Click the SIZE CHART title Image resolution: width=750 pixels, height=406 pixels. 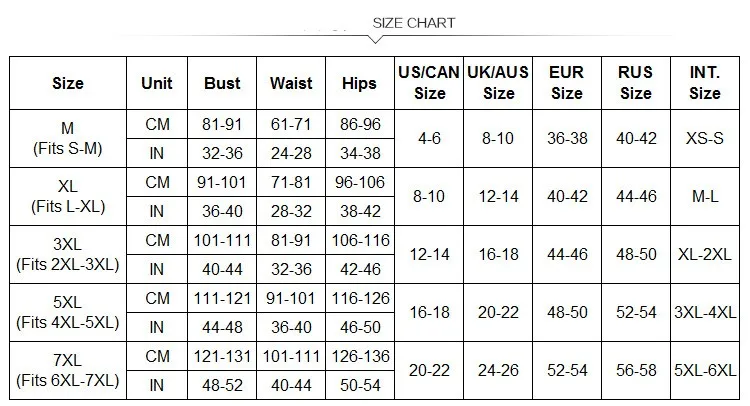click(x=414, y=23)
